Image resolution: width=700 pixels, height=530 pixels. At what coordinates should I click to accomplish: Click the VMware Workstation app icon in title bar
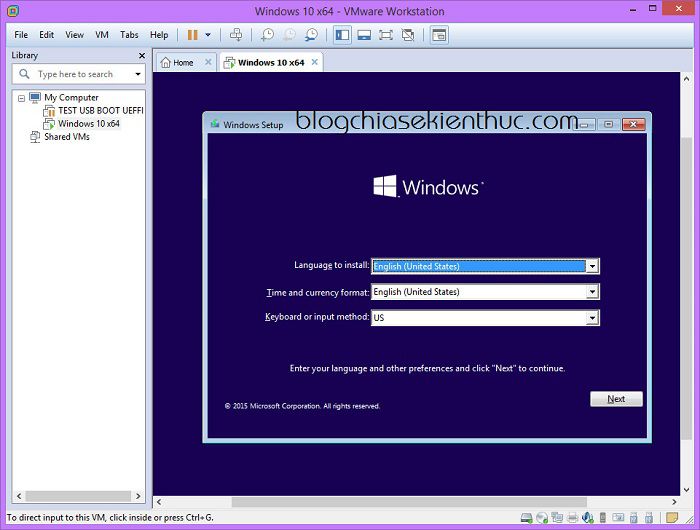[x=13, y=11]
